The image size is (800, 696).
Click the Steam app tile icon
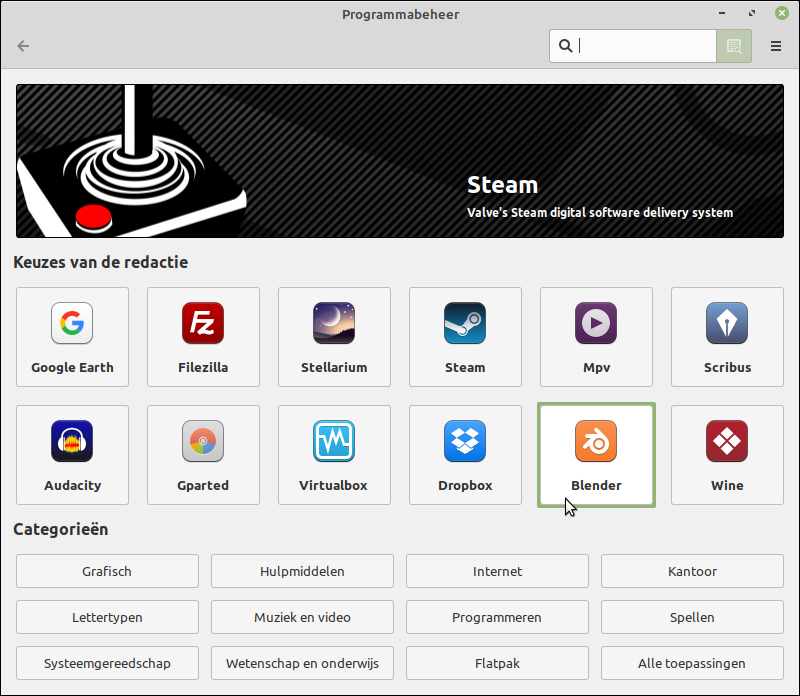coord(465,323)
